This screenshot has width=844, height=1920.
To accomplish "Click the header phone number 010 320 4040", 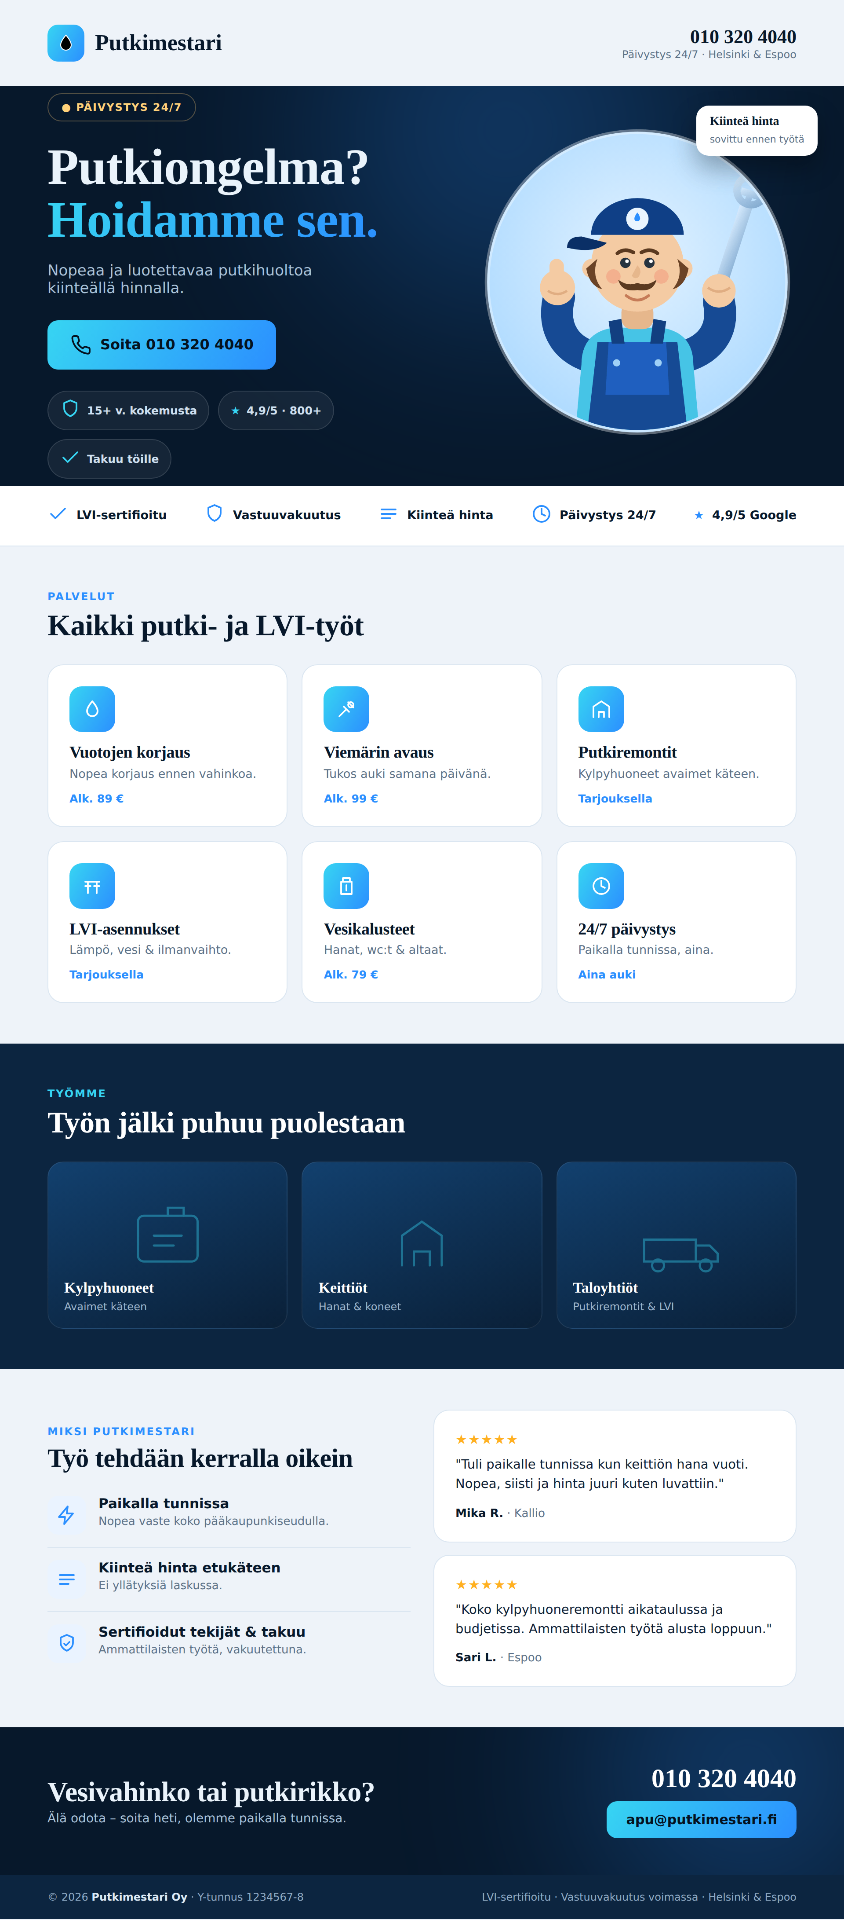I will tap(743, 37).
